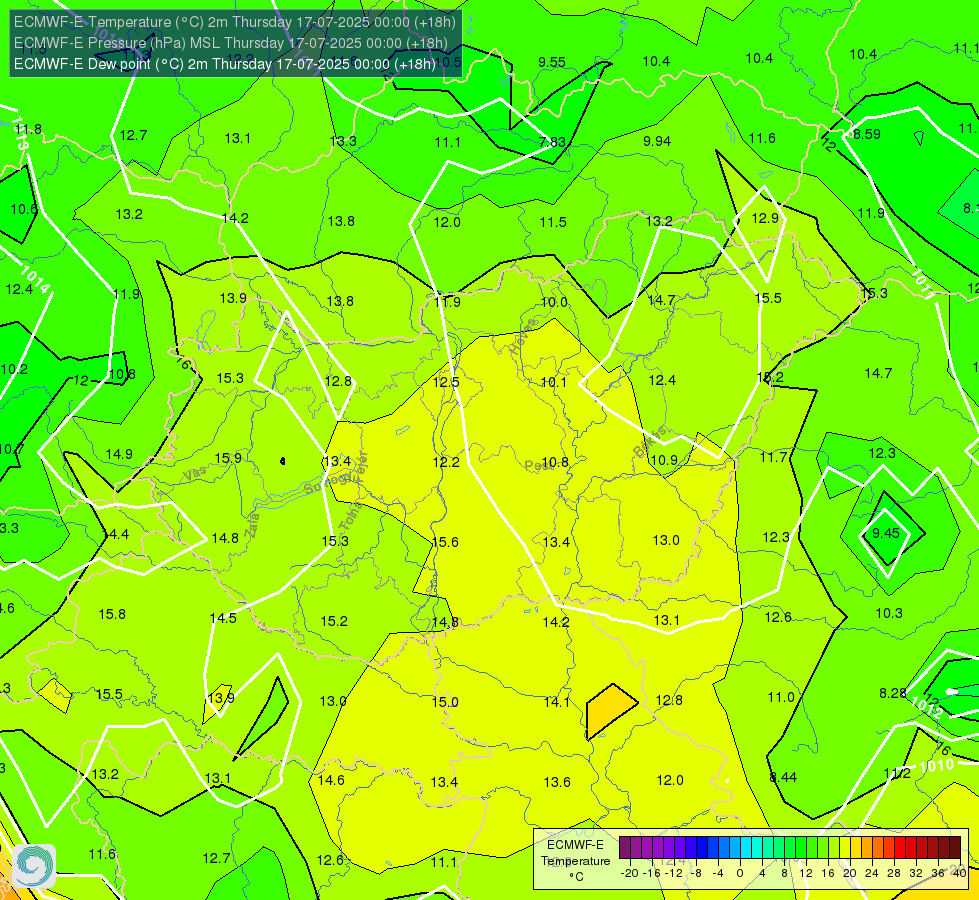Click the swirl logo icon at bottom-left
979x900 pixels.
[34, 866]
